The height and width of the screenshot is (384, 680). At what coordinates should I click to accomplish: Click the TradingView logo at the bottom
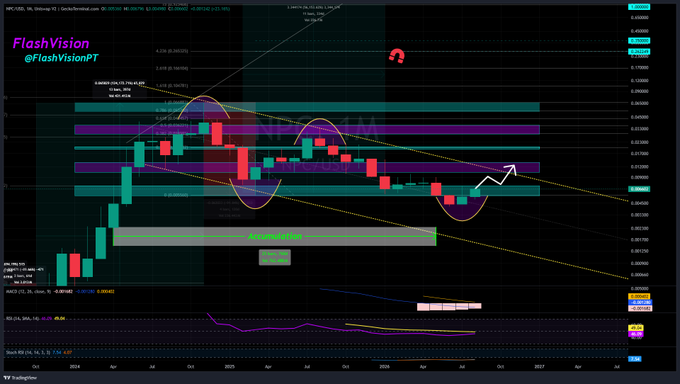[20, 378]
